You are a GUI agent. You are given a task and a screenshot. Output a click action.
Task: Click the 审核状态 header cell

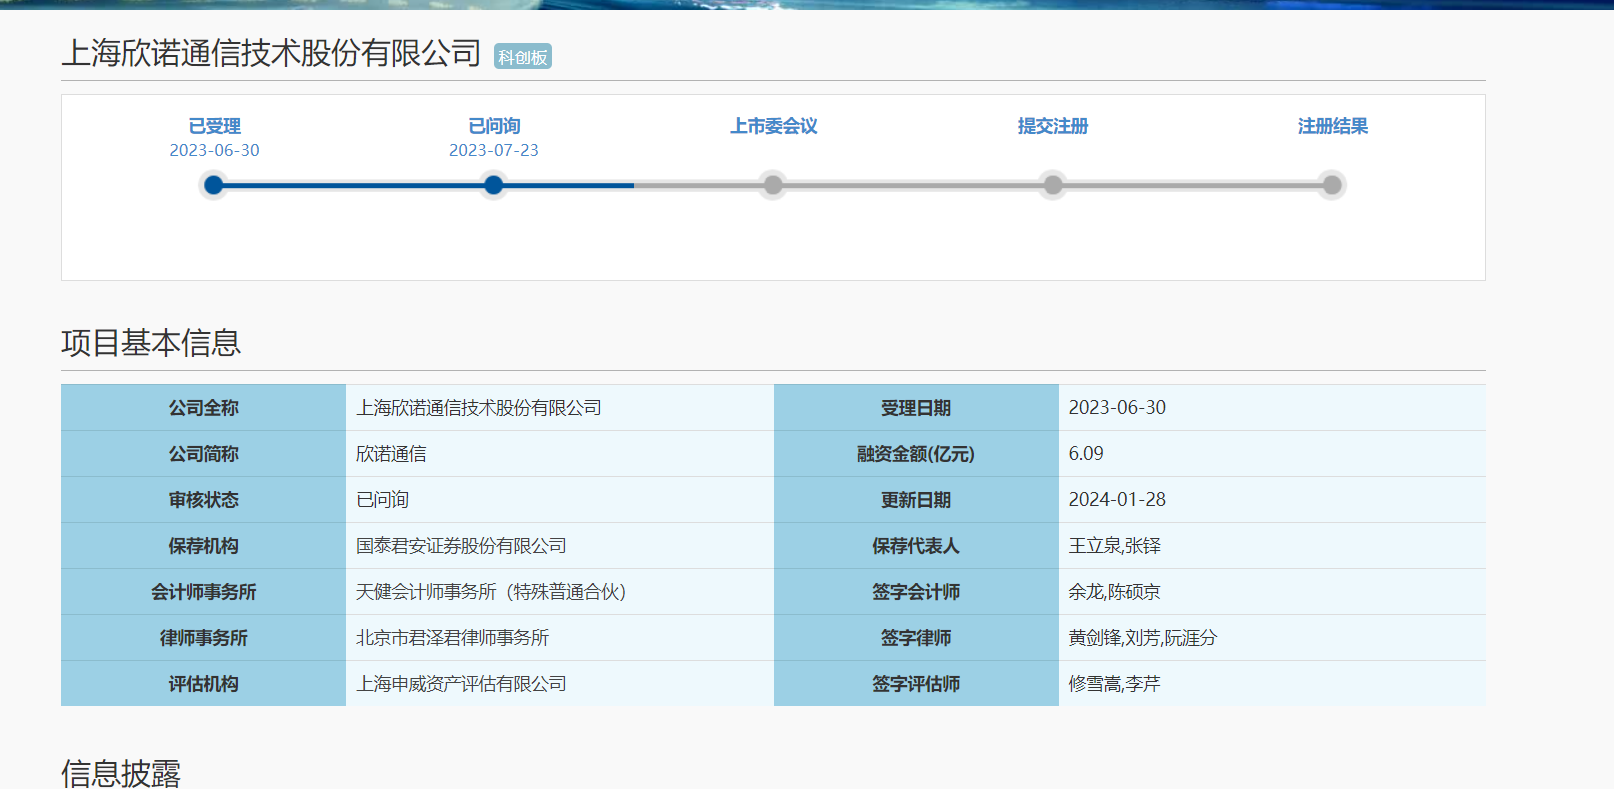click(203, 500)
